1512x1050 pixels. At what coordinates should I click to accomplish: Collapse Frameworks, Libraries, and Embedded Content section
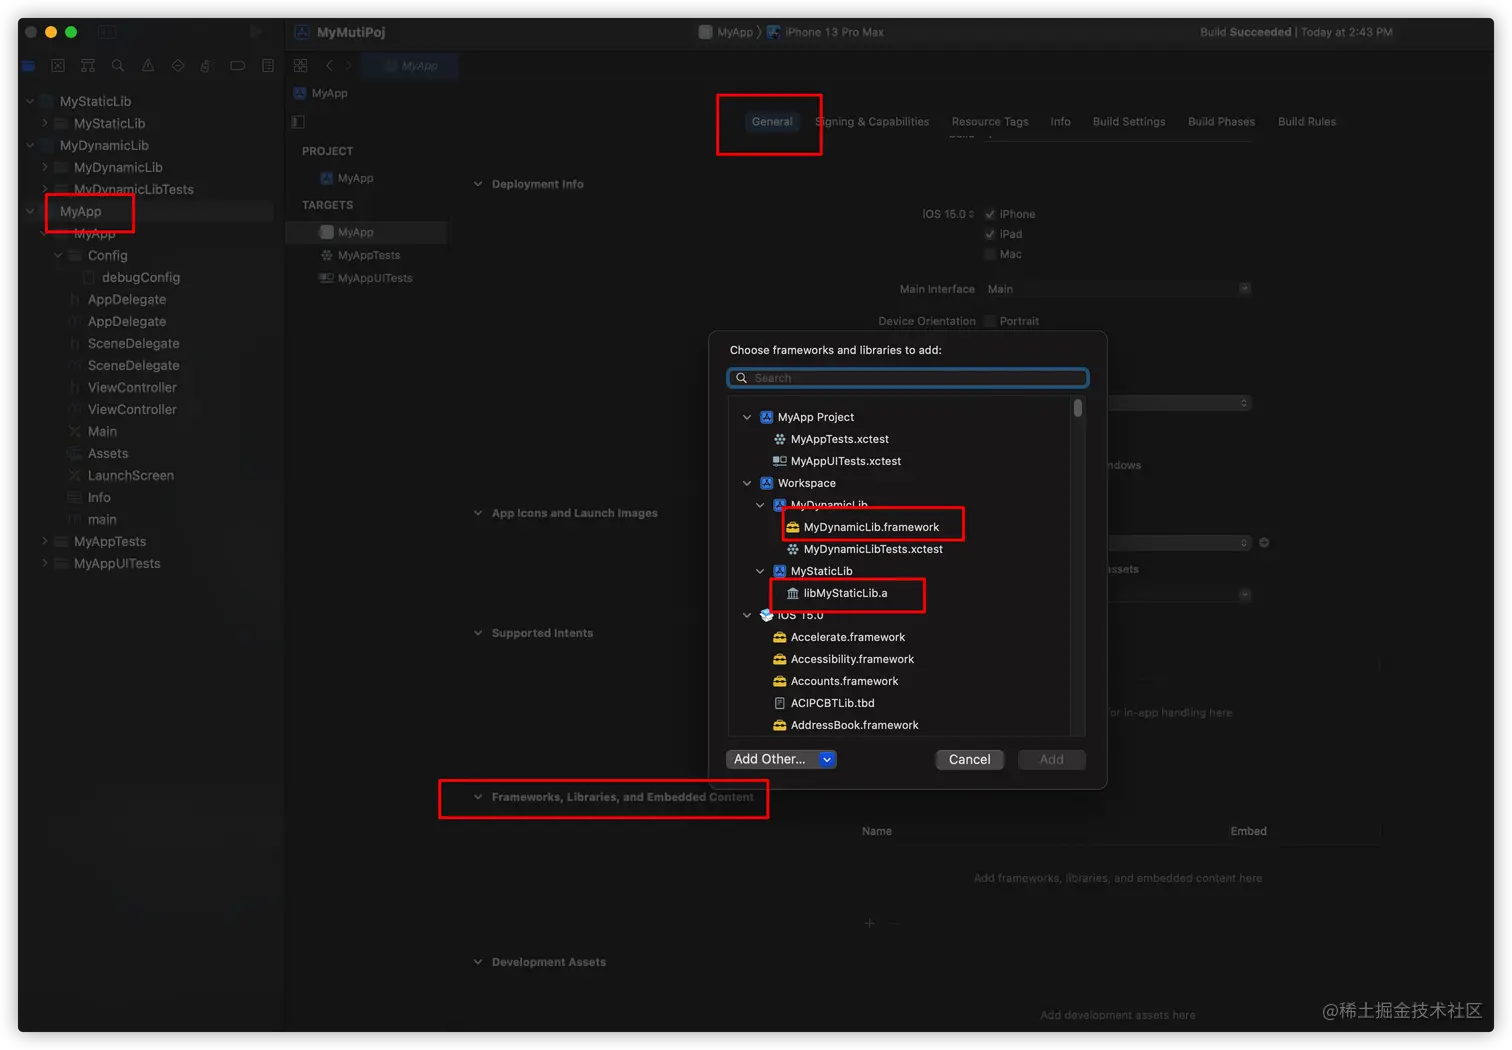coord(478,797)
